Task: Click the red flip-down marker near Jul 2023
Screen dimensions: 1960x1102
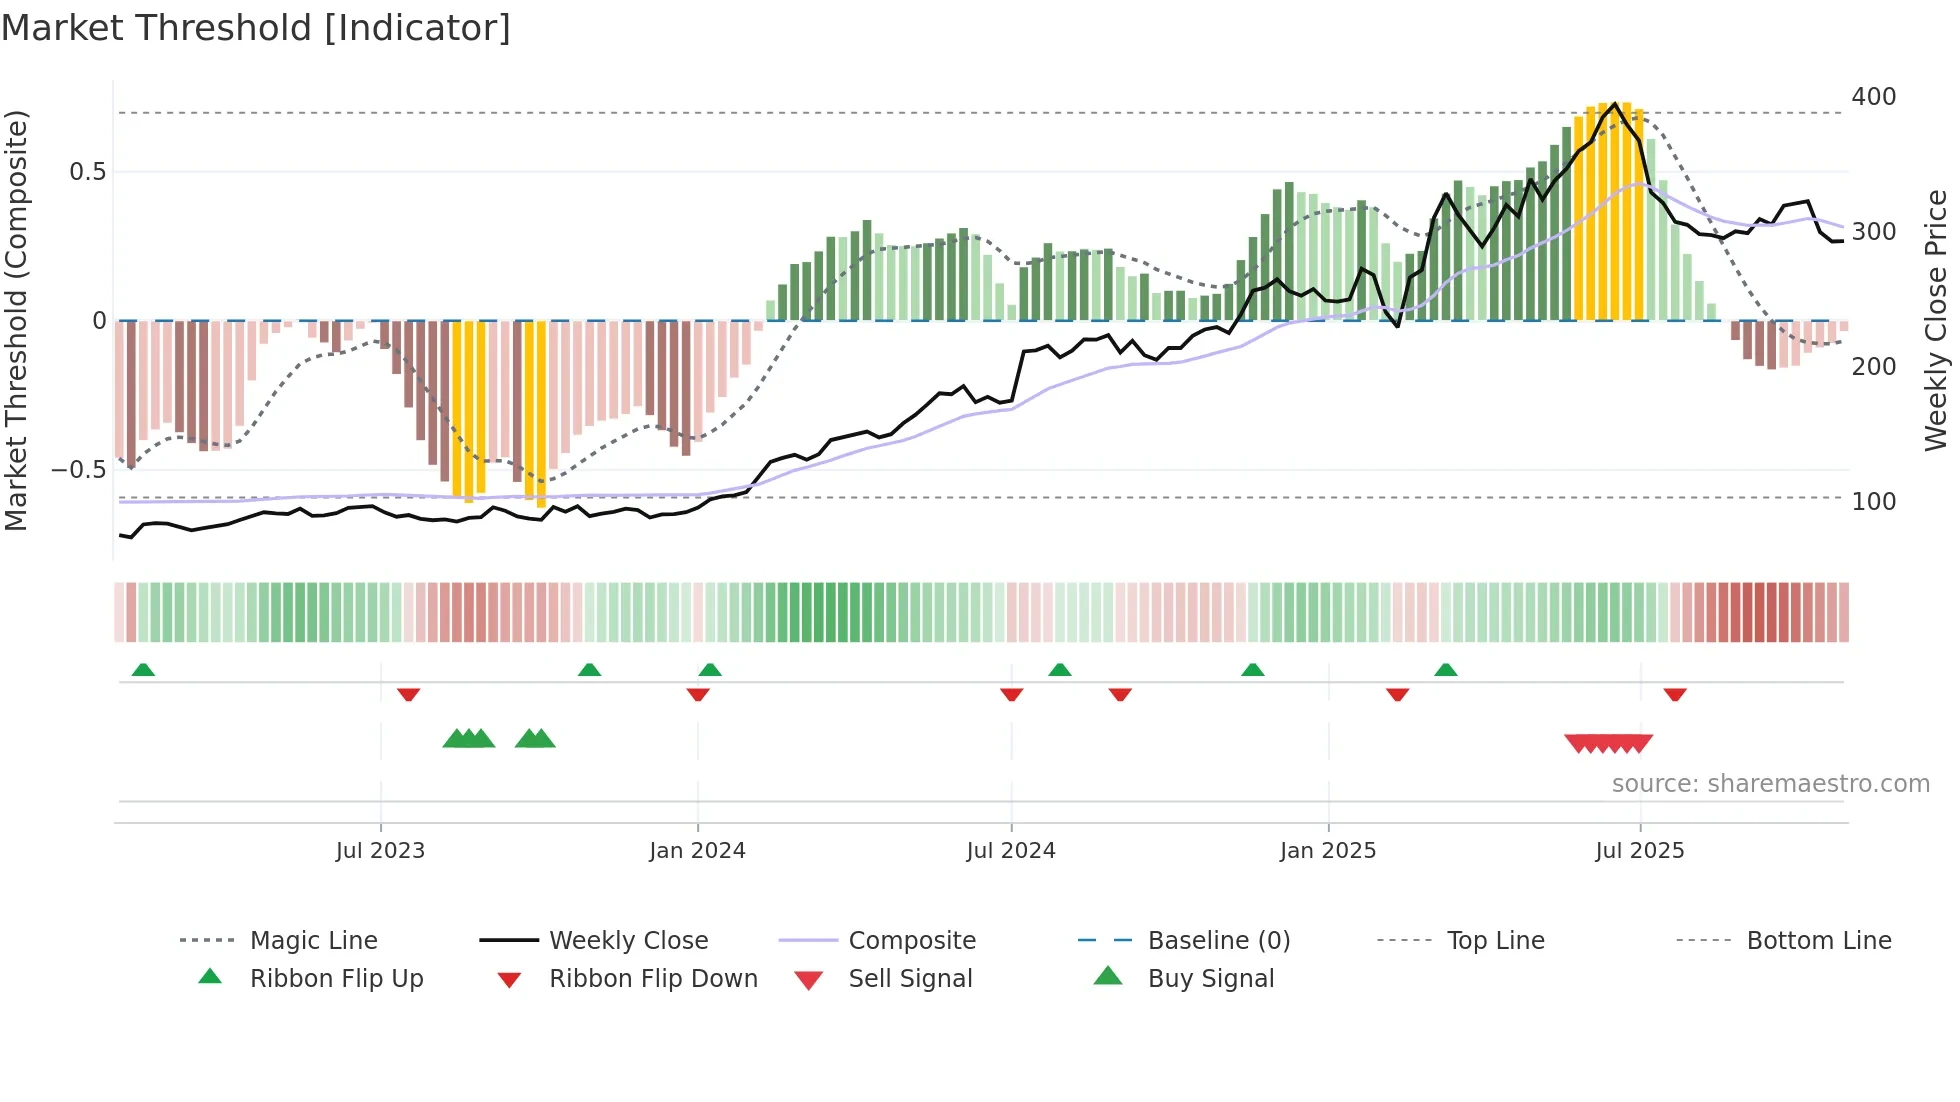Action: point(408,694)
